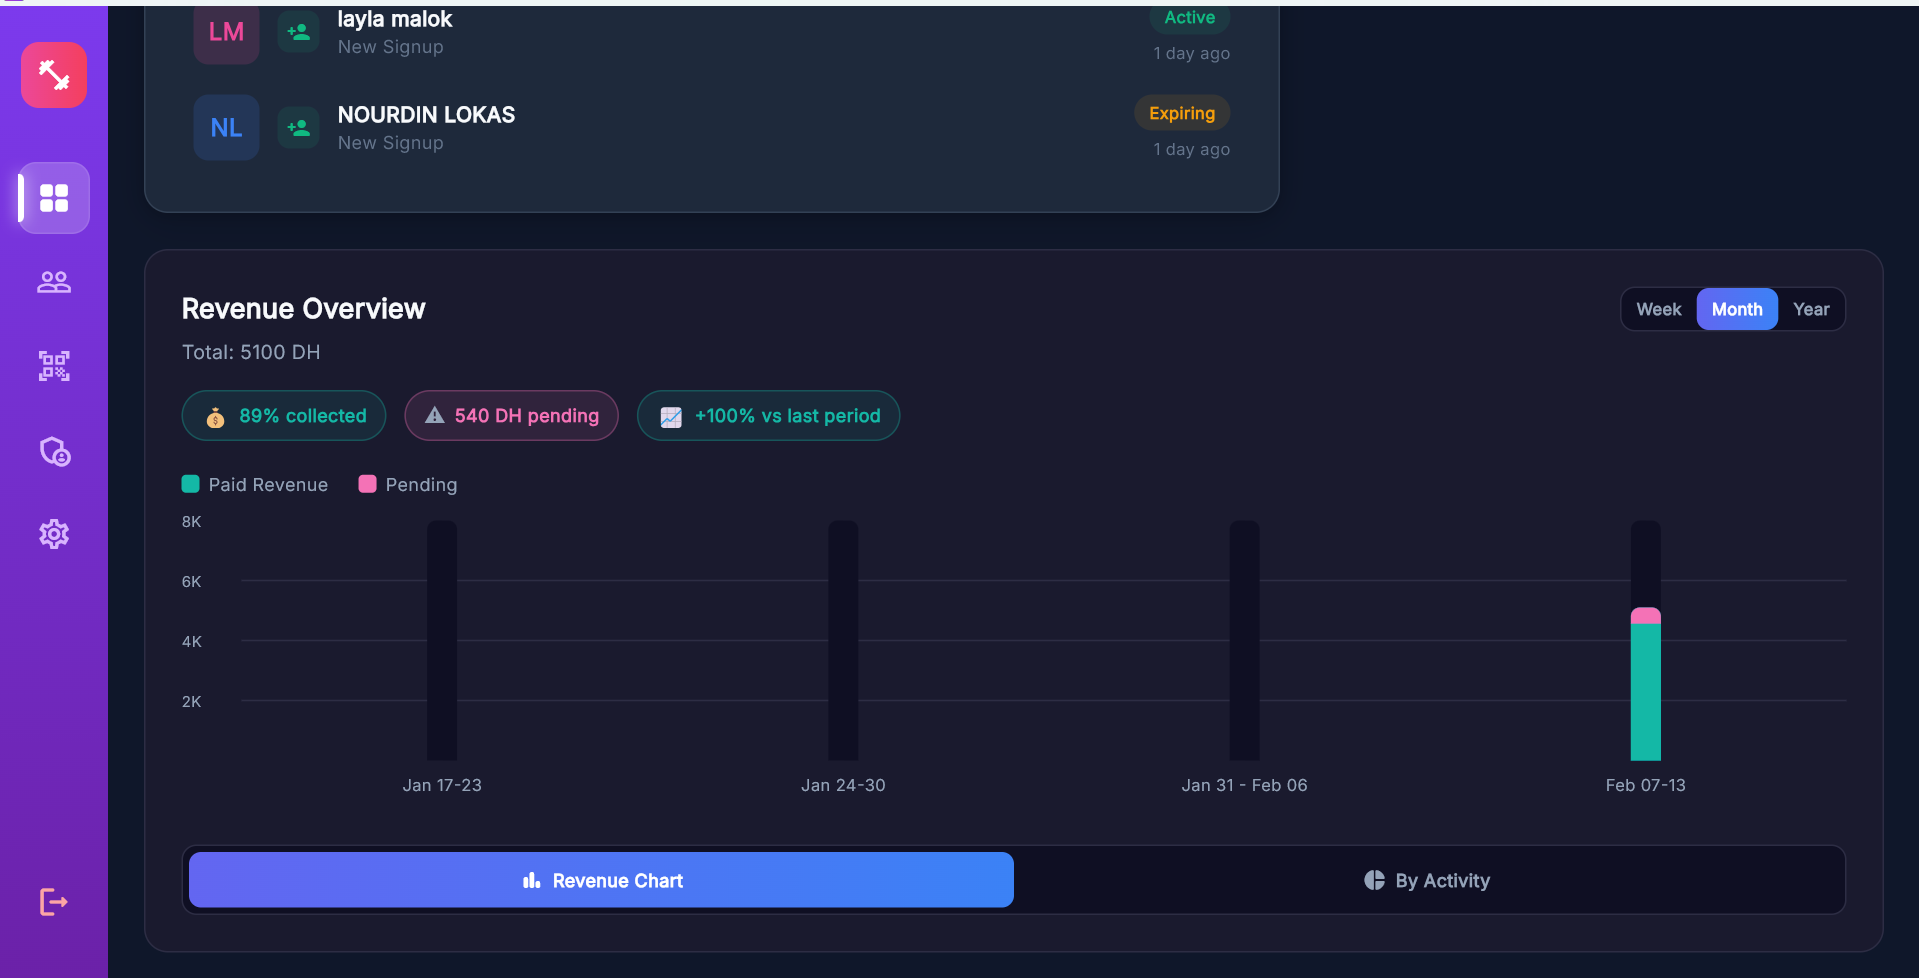
Task: Switch to the By Activity tab
Action: click(1427, 880)
